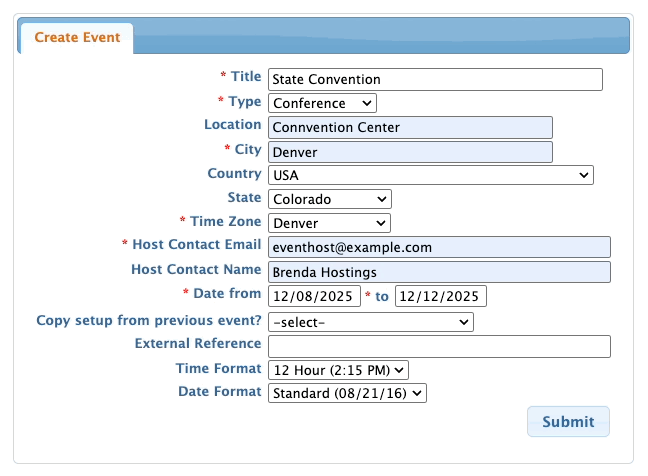Expand the Time Zone dropdown

coord(329,223)
